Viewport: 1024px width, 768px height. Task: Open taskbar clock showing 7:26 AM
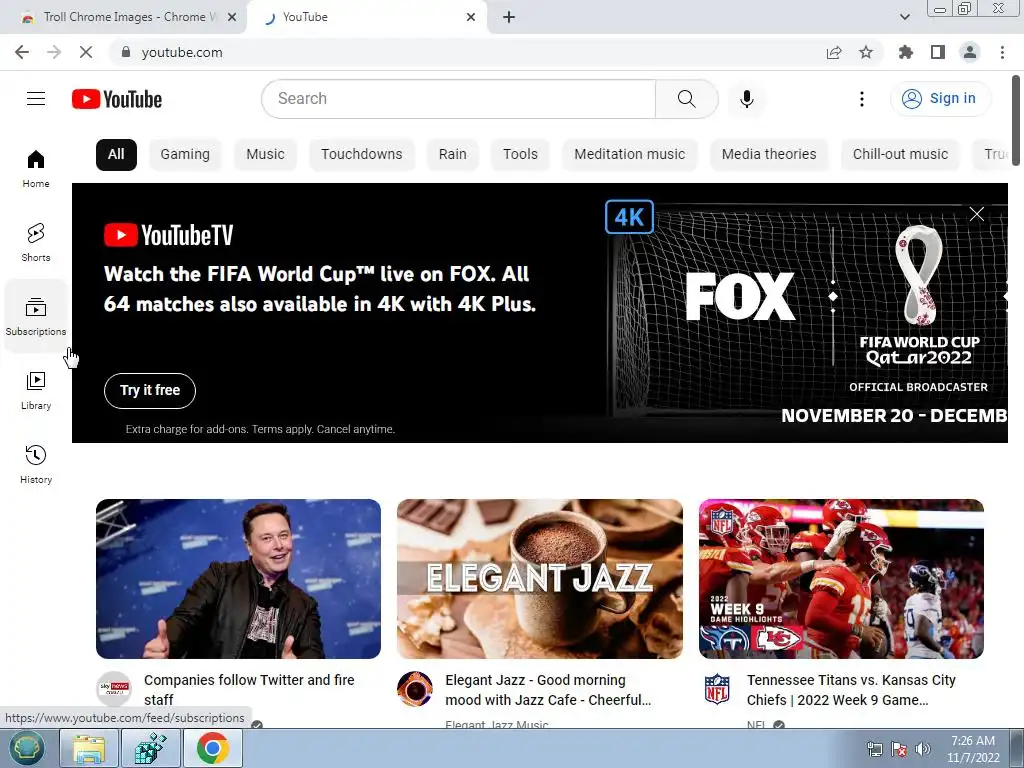[973, 749]
